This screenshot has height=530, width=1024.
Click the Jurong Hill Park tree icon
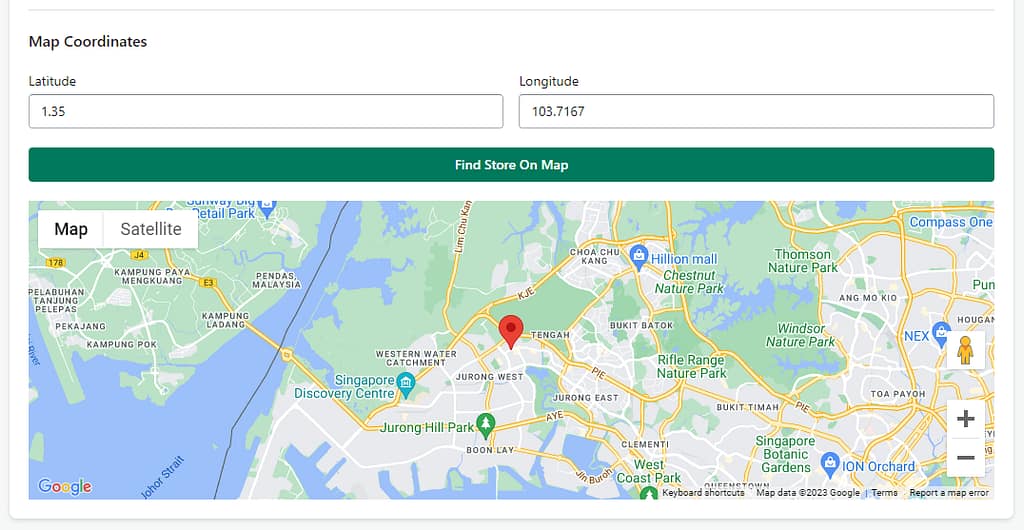(486, 426)
